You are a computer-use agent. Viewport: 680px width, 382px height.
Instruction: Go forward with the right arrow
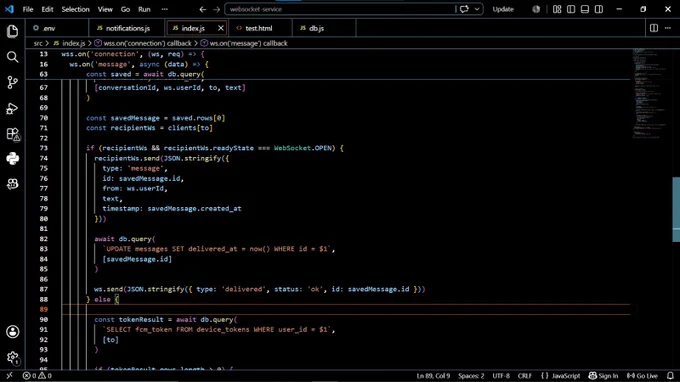(216, 9)
